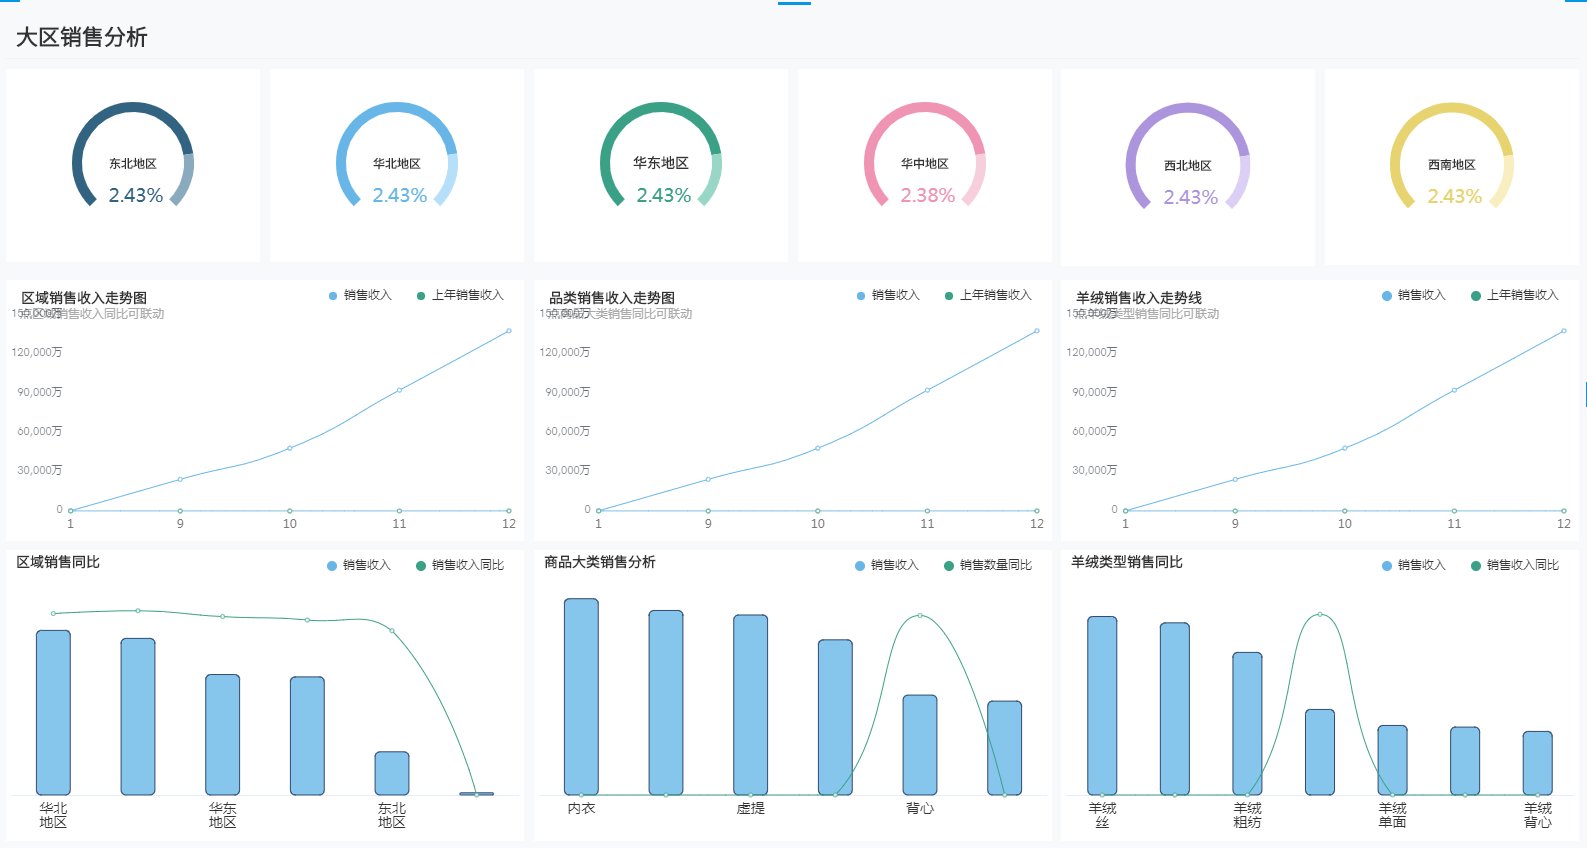Toggle 销售收入 legend in 区域销售收入走势图

click(x=360, y=295)
